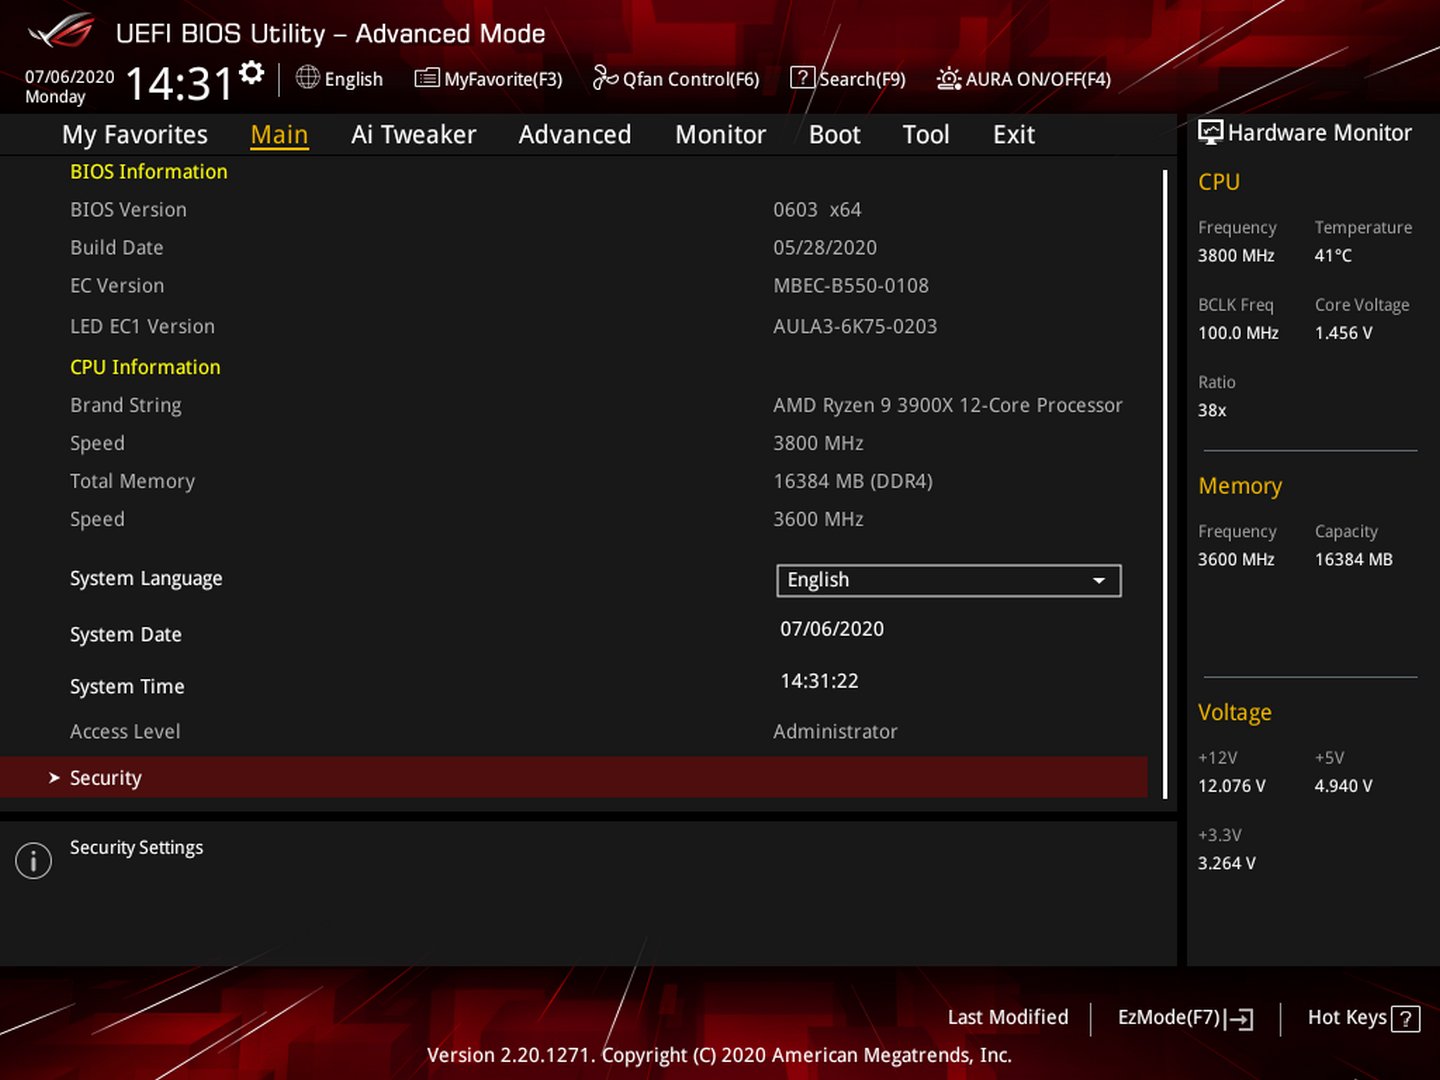Click the info icon beside Security Settings

[x=33, y=860]
